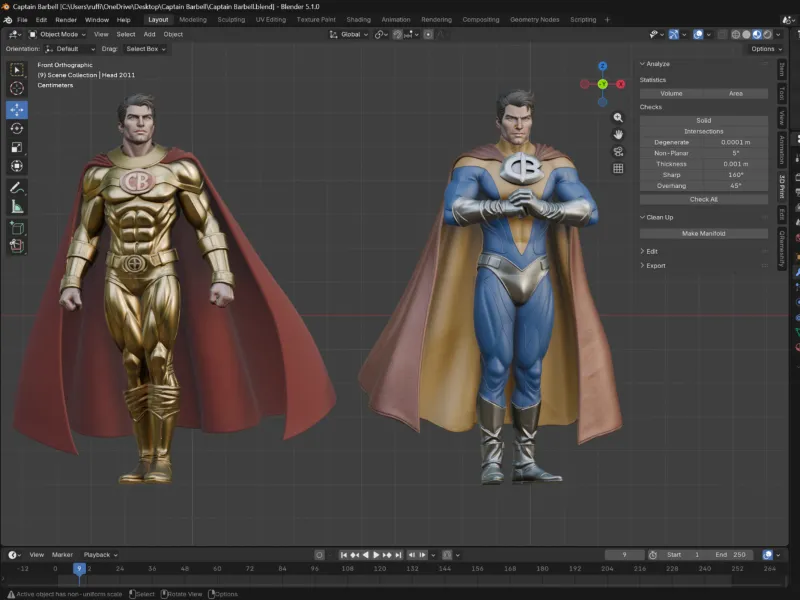This screenshot has height=600, width=800.
Task: Open Global transform orientation dropdown
Action: (348, 35)
